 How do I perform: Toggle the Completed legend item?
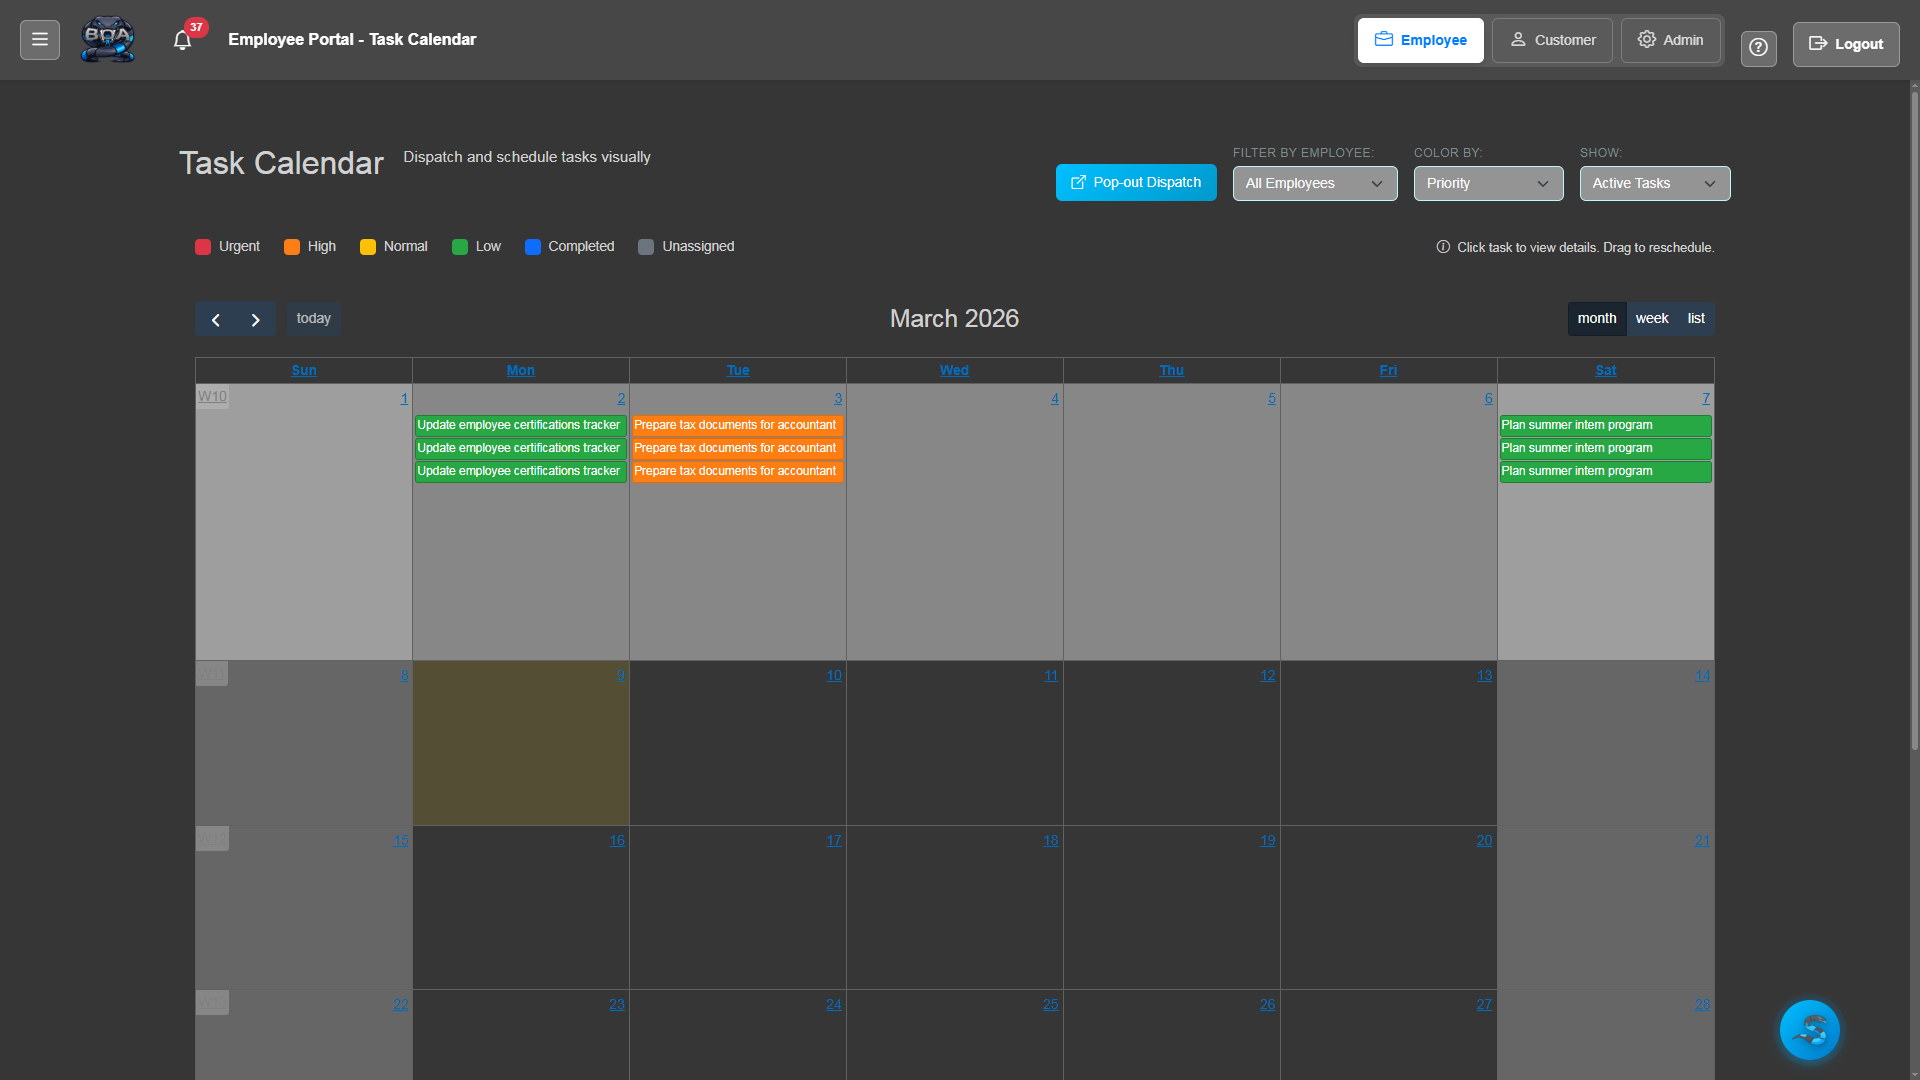[533, 246]
